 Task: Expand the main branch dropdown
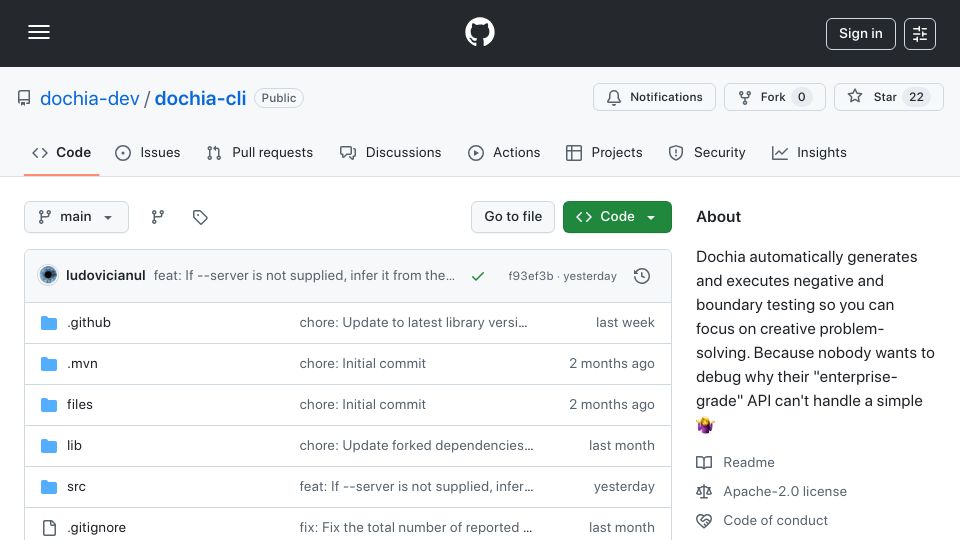77,217
